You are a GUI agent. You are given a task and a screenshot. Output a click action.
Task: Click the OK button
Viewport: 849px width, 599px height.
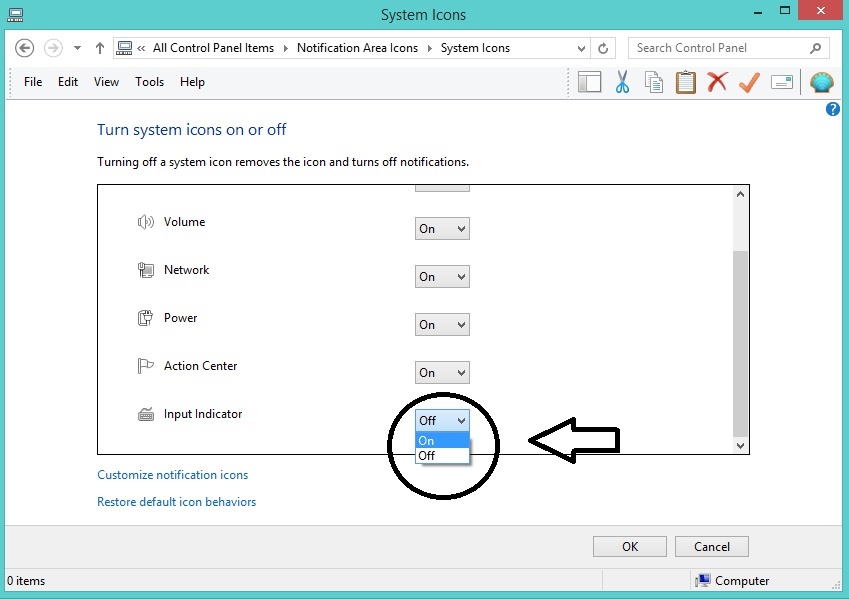click(x=630, y=546)
